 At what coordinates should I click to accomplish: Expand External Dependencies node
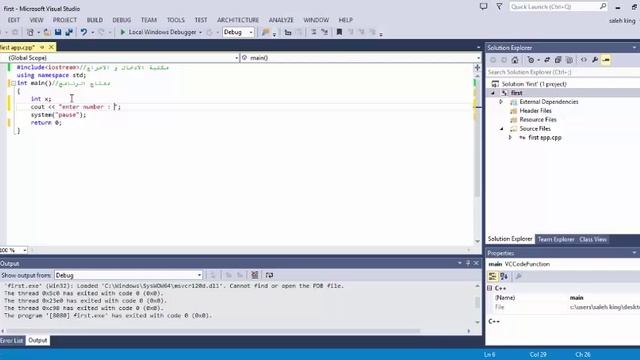pyautogui.click(x=501, y=102)
